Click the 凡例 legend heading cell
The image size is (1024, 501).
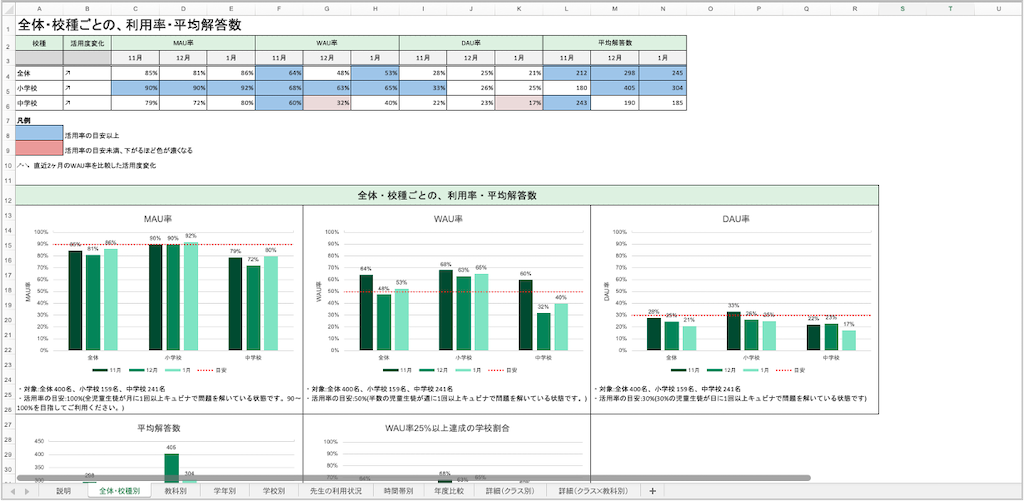point(24,121)
